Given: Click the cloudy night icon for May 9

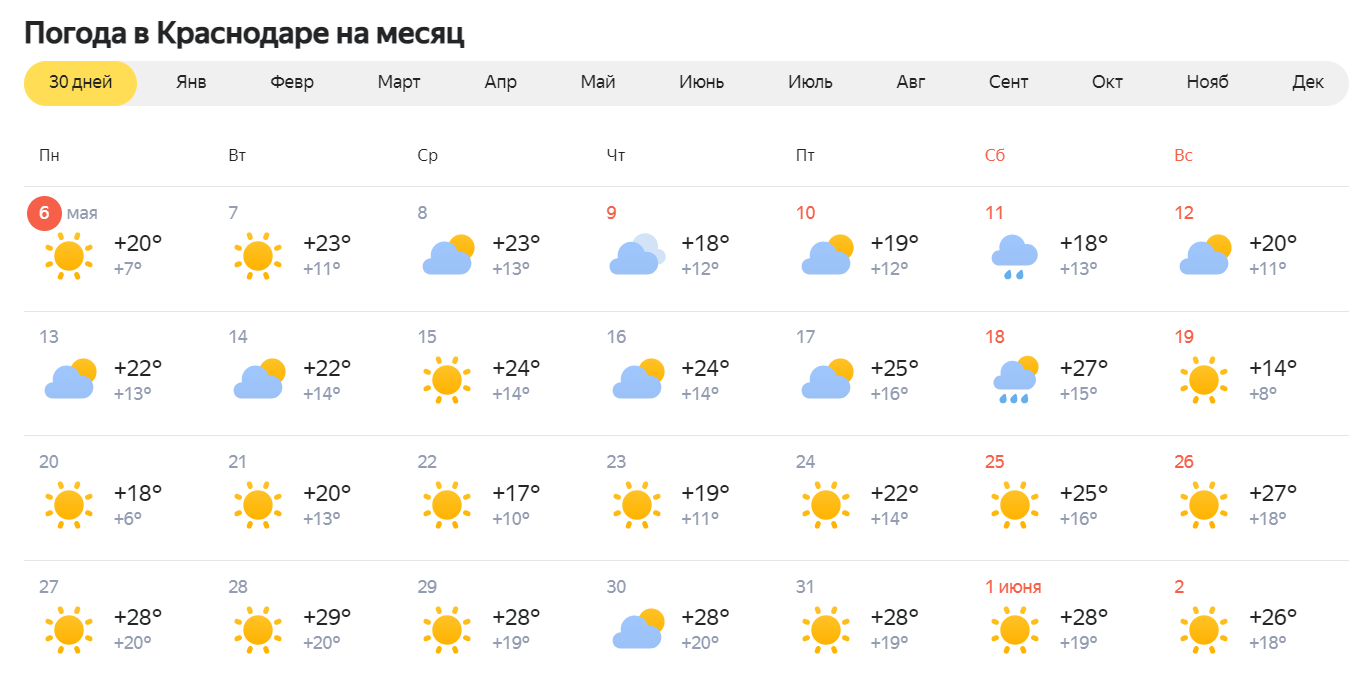Looking at the screenshot, I should pyautogui.click(x=636, y=256).
